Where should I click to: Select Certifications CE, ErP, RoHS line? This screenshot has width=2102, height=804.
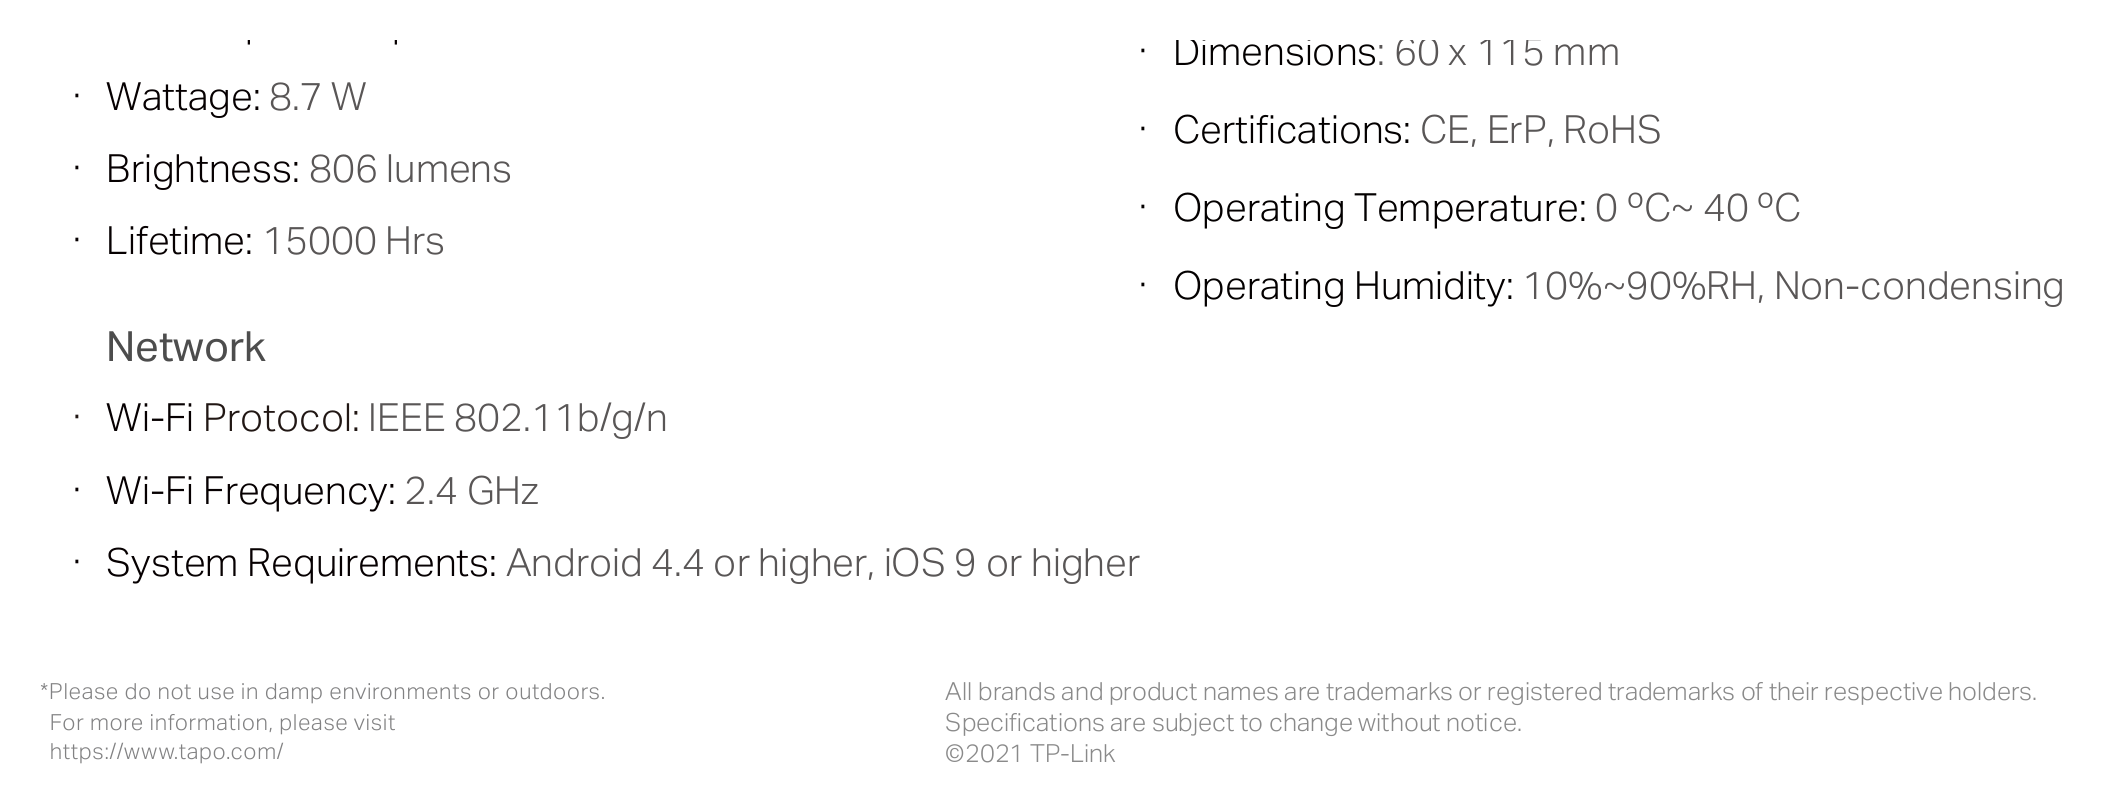pyautogui.click(x=1416, y=130)
